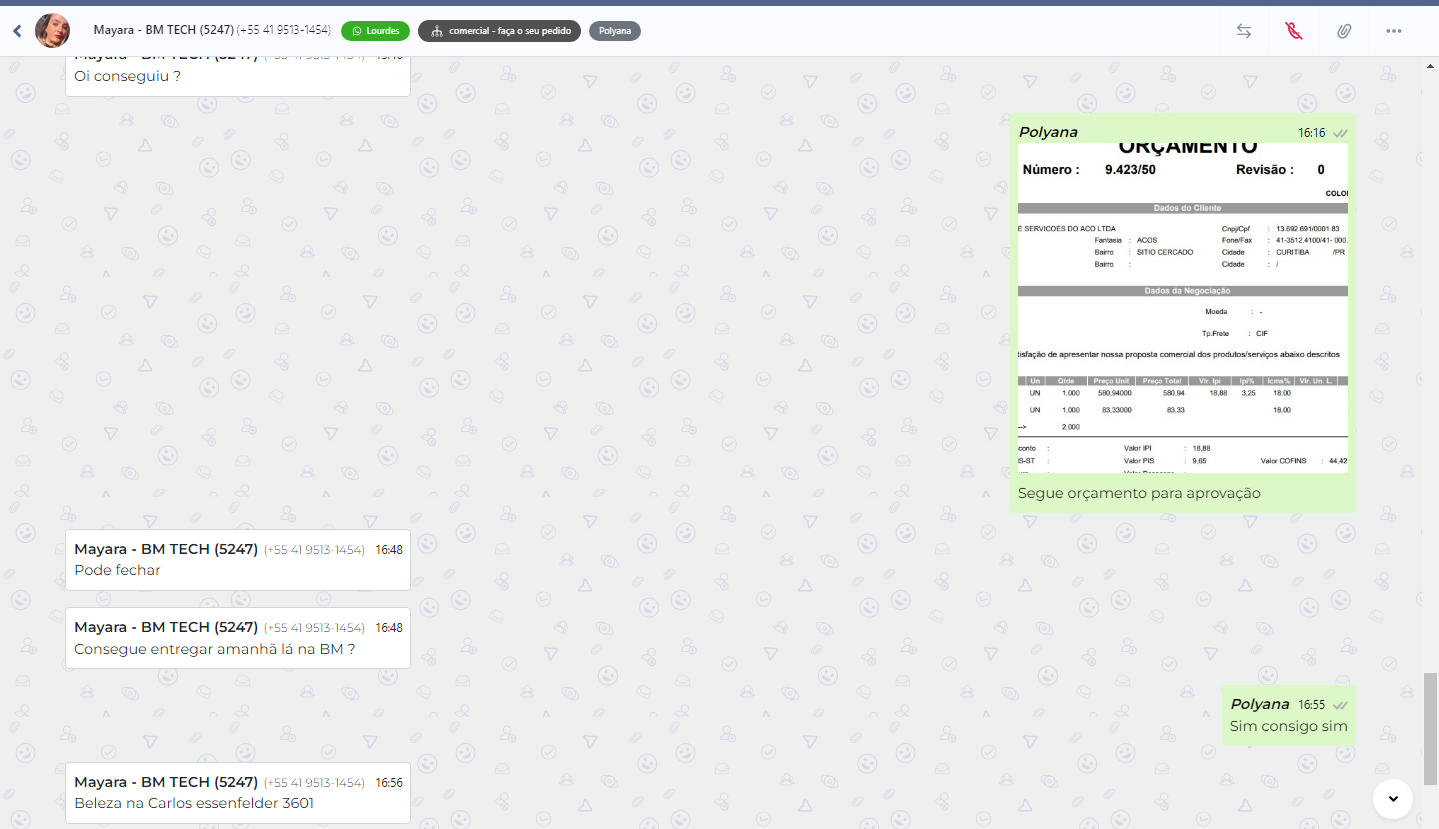
Task: Click the green Lourdes WhatsApp channel tag
Action: click(375, 31)
